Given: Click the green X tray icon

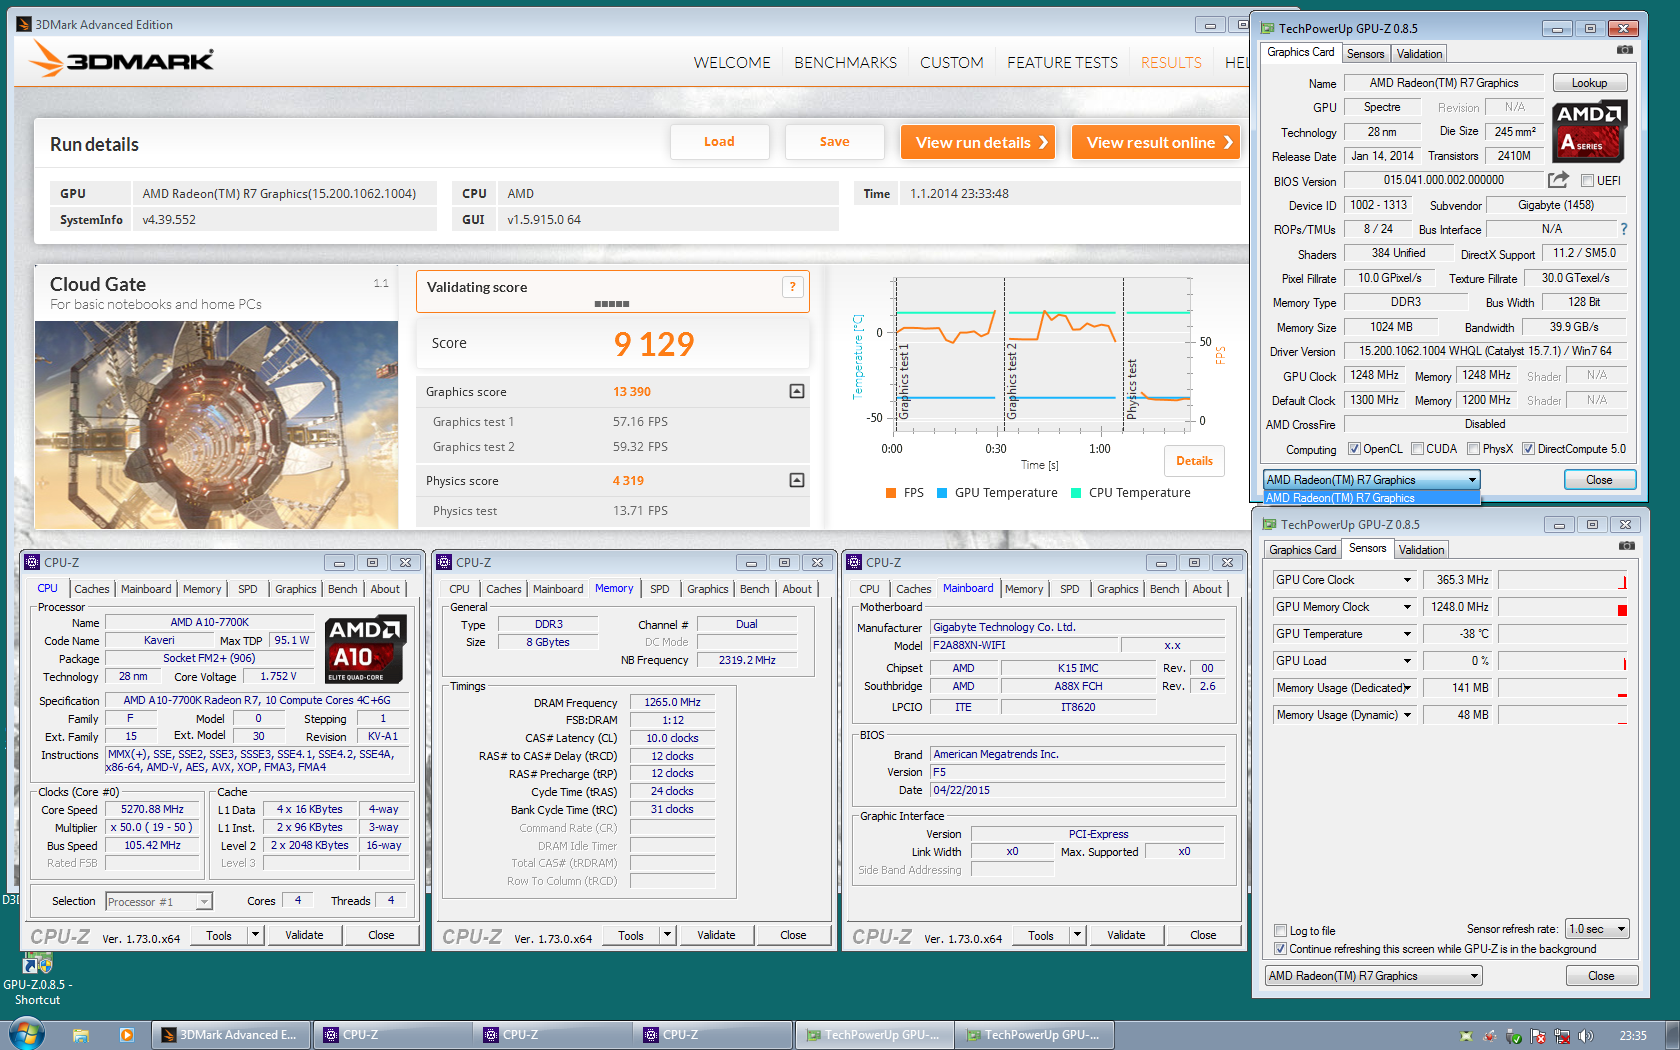Looking at the screenshot, I should (x=1466, y=1036).
